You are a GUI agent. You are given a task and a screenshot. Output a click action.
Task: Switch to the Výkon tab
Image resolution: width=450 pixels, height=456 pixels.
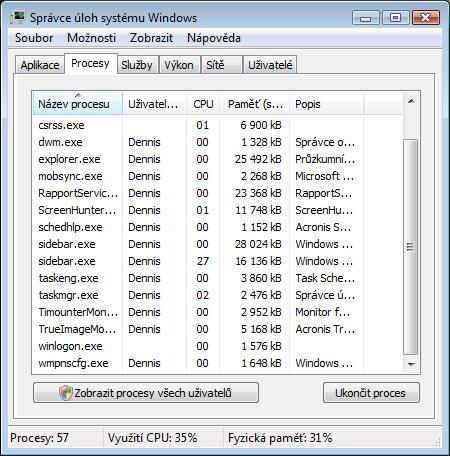pos(179,65)
